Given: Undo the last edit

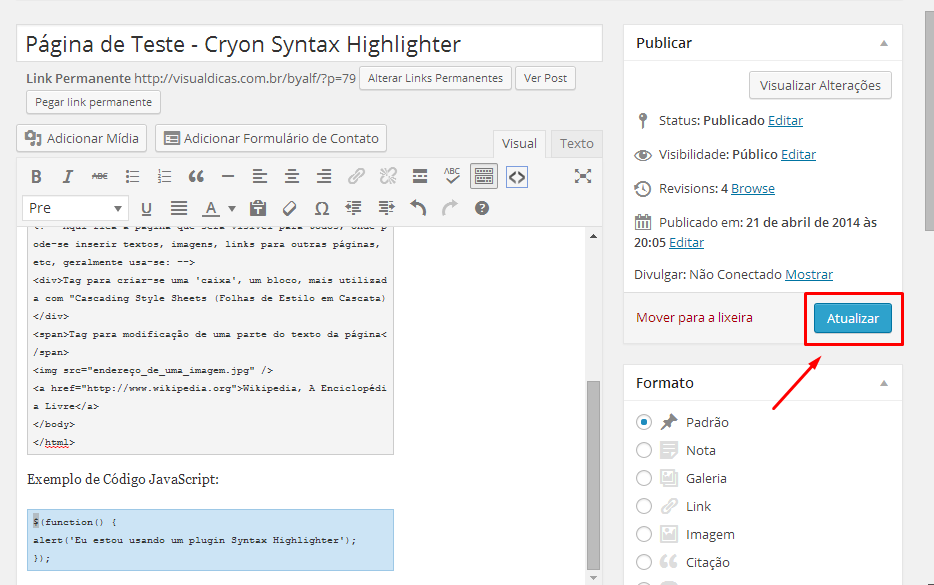Looking at the screenshot, I should (418, 209).
